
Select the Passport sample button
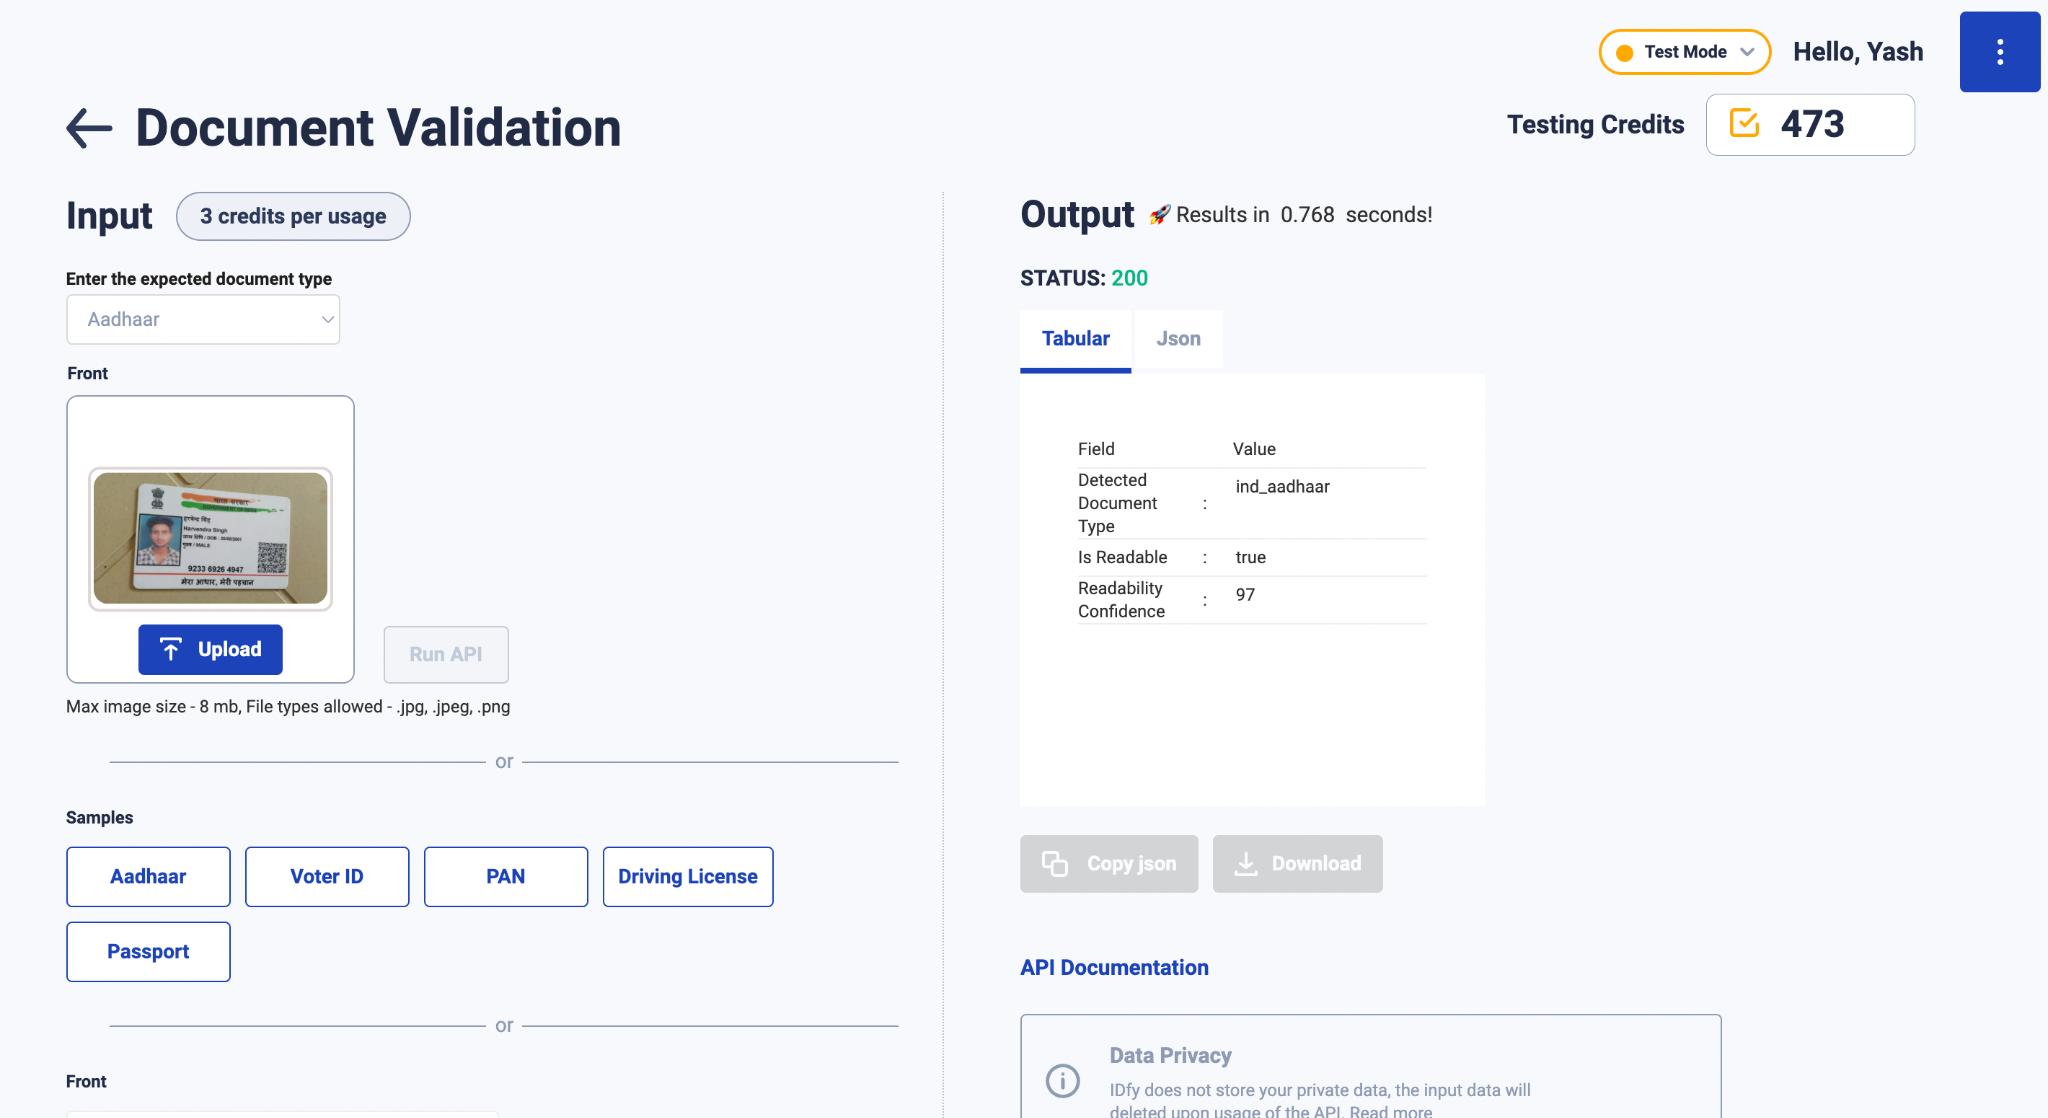point(148,952)
